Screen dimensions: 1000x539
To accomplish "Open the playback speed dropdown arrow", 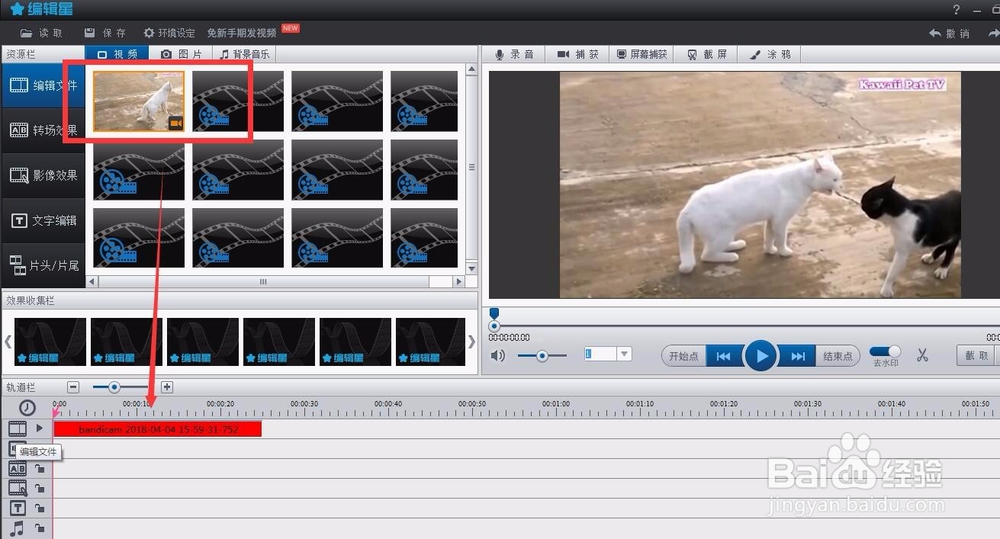I will pos(624,354).
